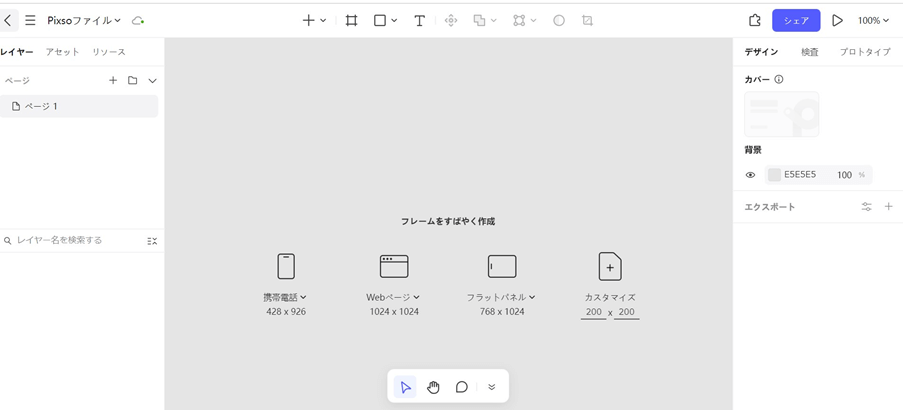Click the mobile phone frame icon
The height and width of the screenshot is (410, 903).
(286, 267)
